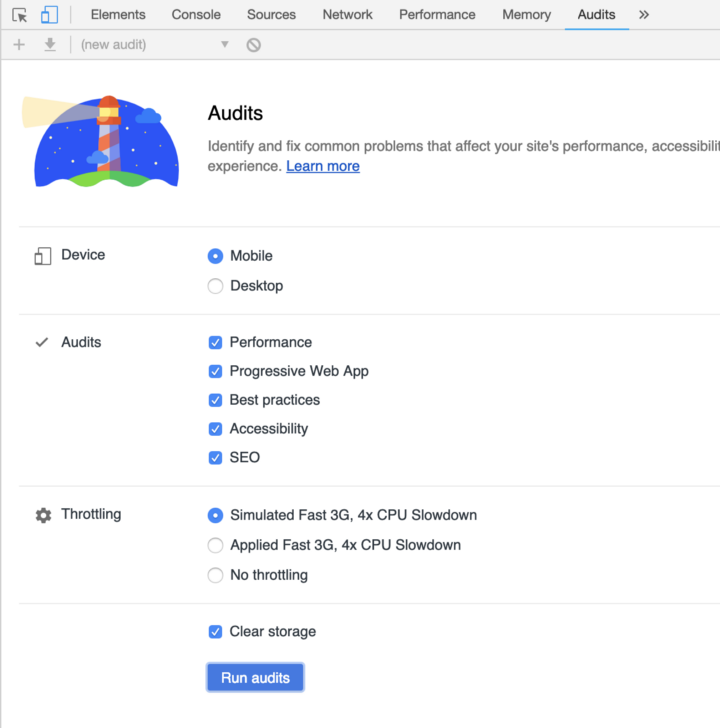
Task: Click the Run audits button
Action: (255, 678)
